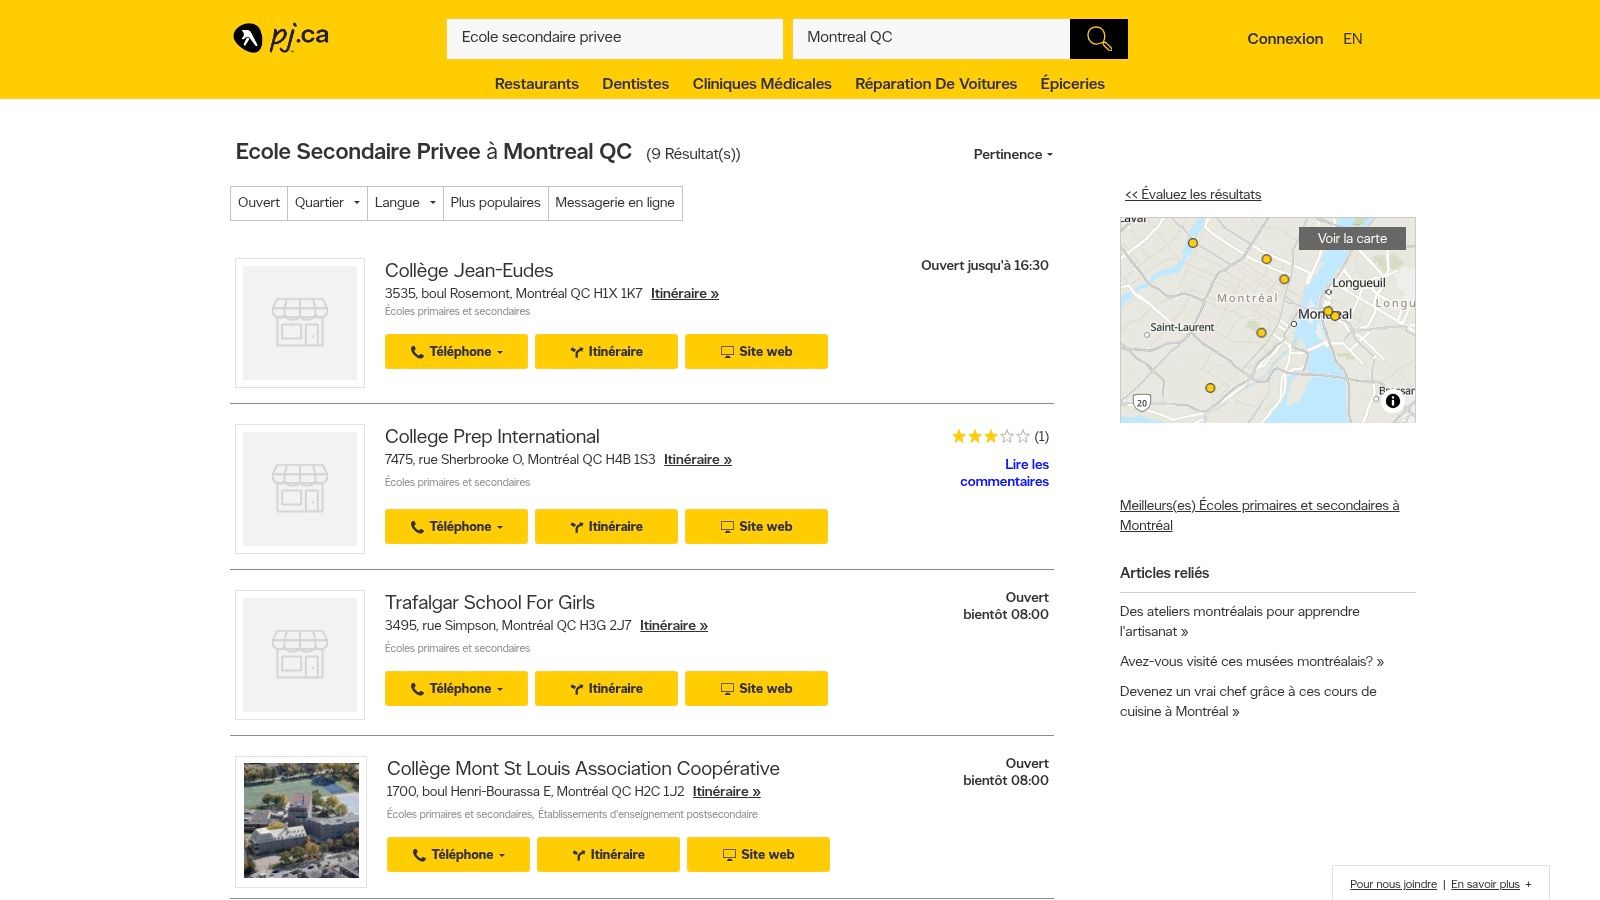Click yellow Itinéraire button for Collège Jean-Eudes
Image resolution: width=1600 pixels, height=900 pixels.
[x=606, y=352]
